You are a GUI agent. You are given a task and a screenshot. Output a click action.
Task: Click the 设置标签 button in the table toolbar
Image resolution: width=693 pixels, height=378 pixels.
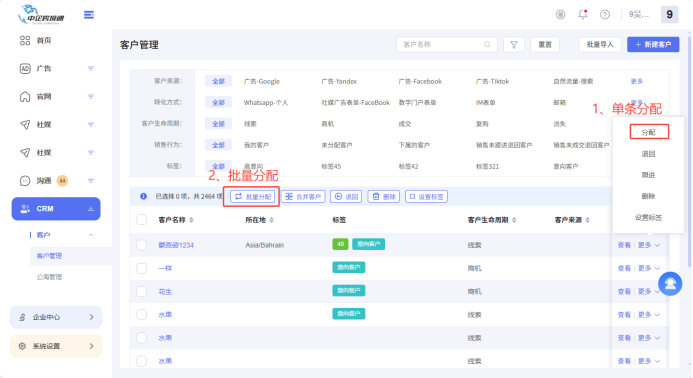[x=426, y=196]
